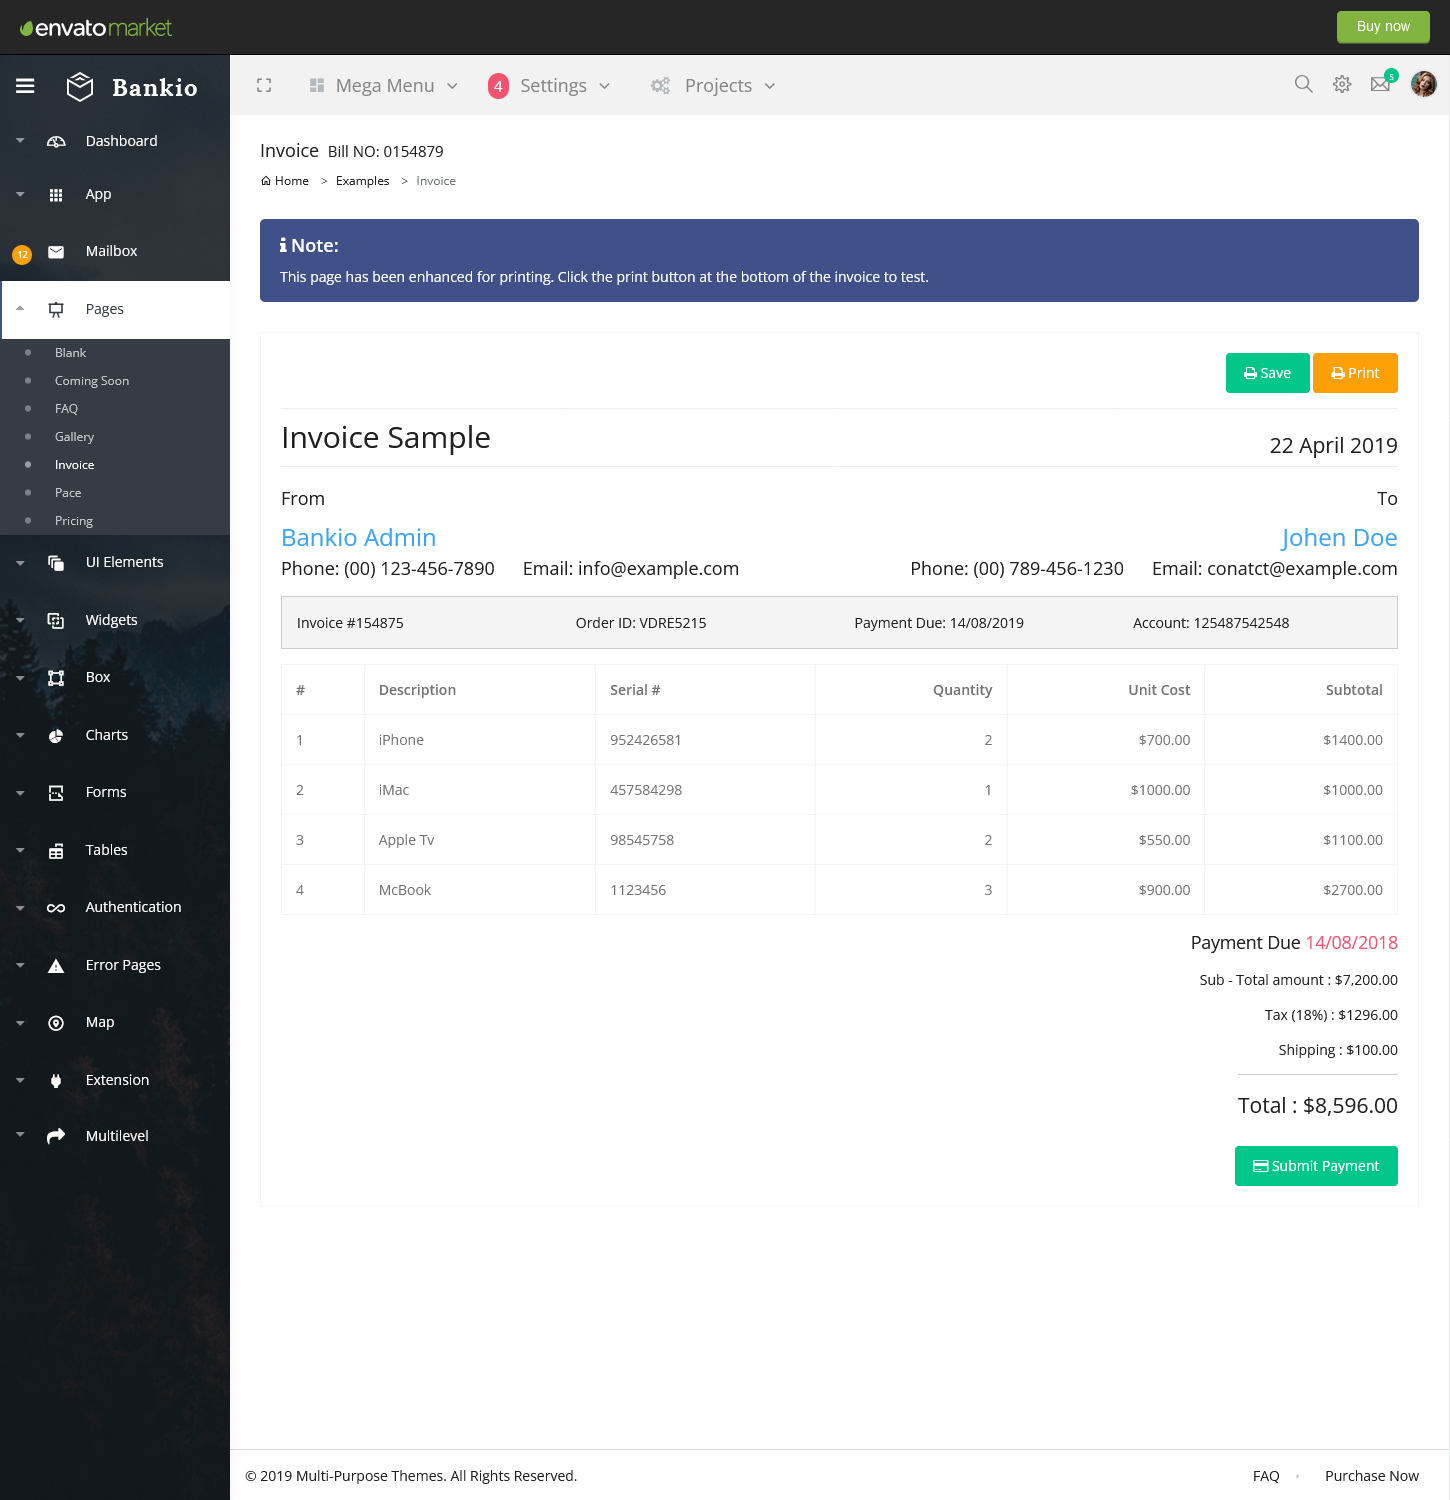
Task: Open the Mega Menu dropdown chevron
Action: (452, 86)
